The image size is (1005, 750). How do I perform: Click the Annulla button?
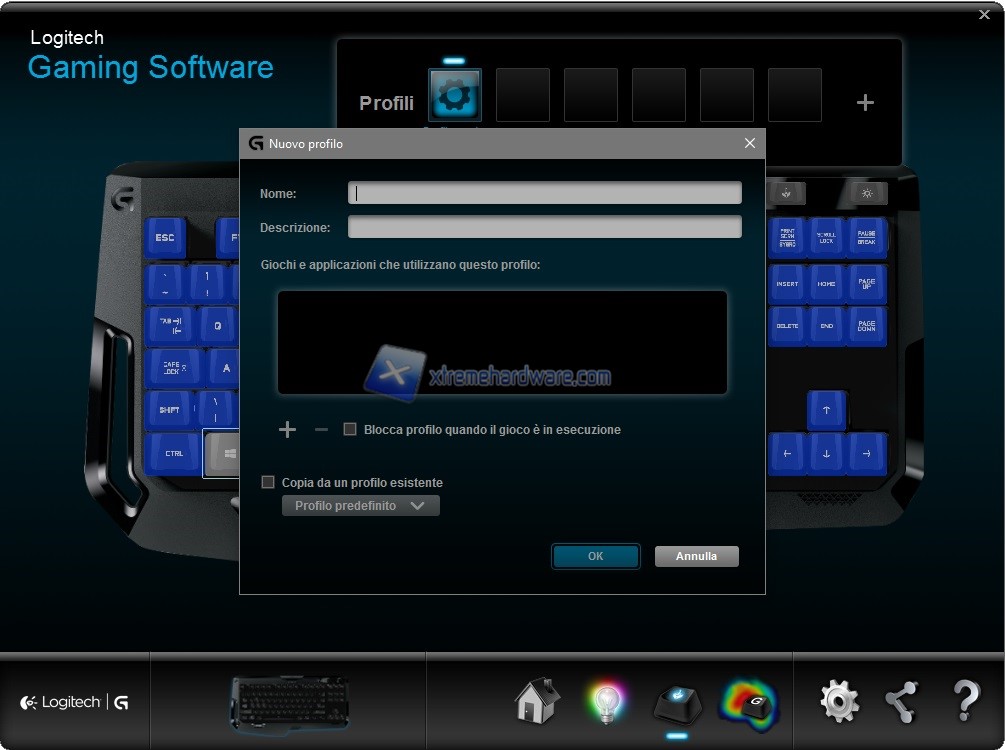coord(696,556)
